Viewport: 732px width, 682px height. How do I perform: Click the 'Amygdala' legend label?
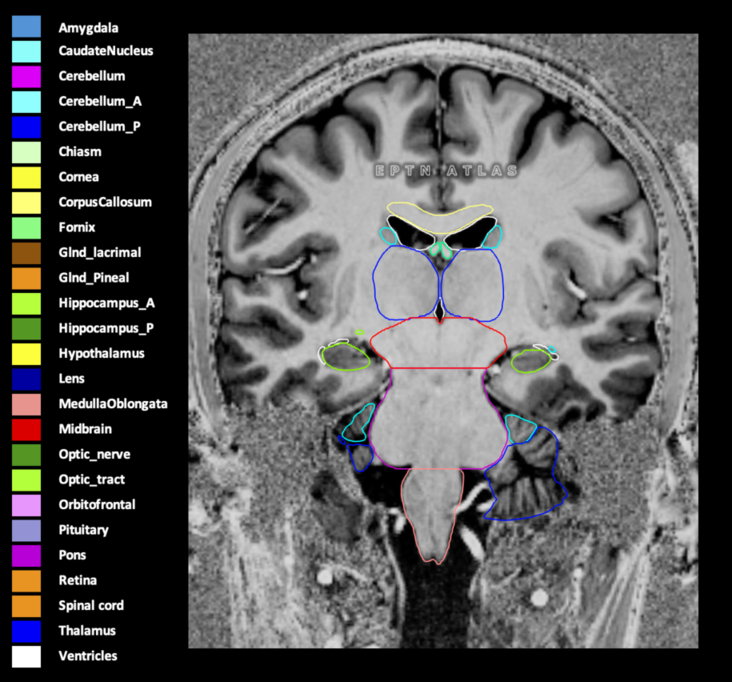pos(88,28)
